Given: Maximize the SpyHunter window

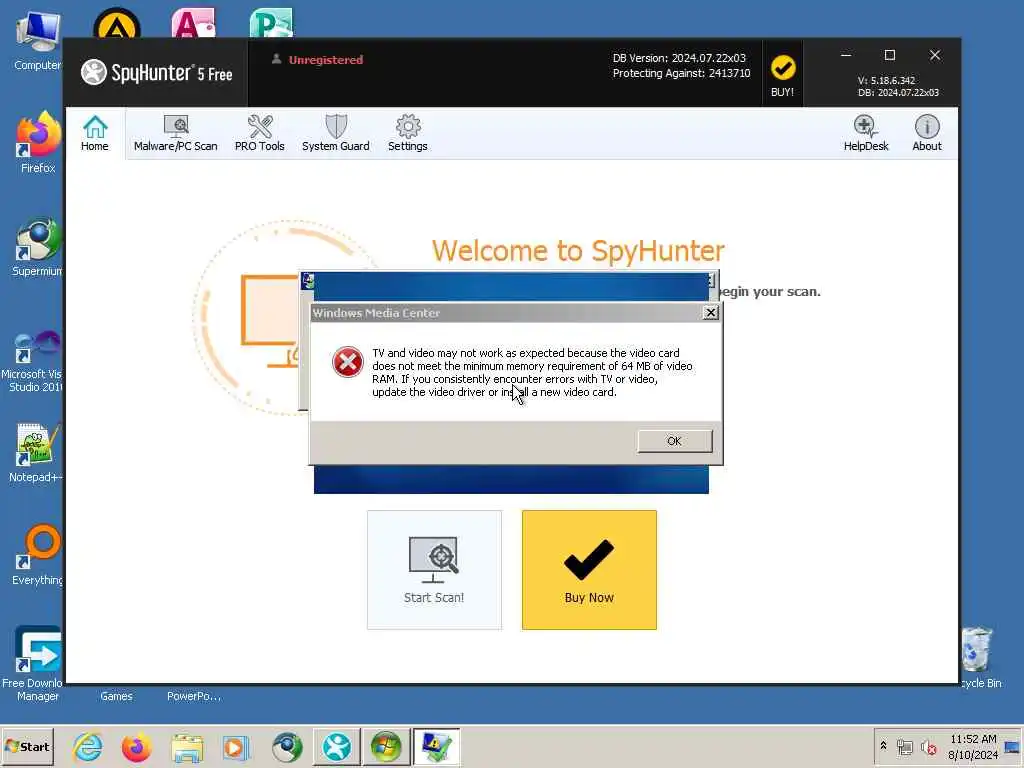Looking at the screenshot, I should (x=889, y=56).
